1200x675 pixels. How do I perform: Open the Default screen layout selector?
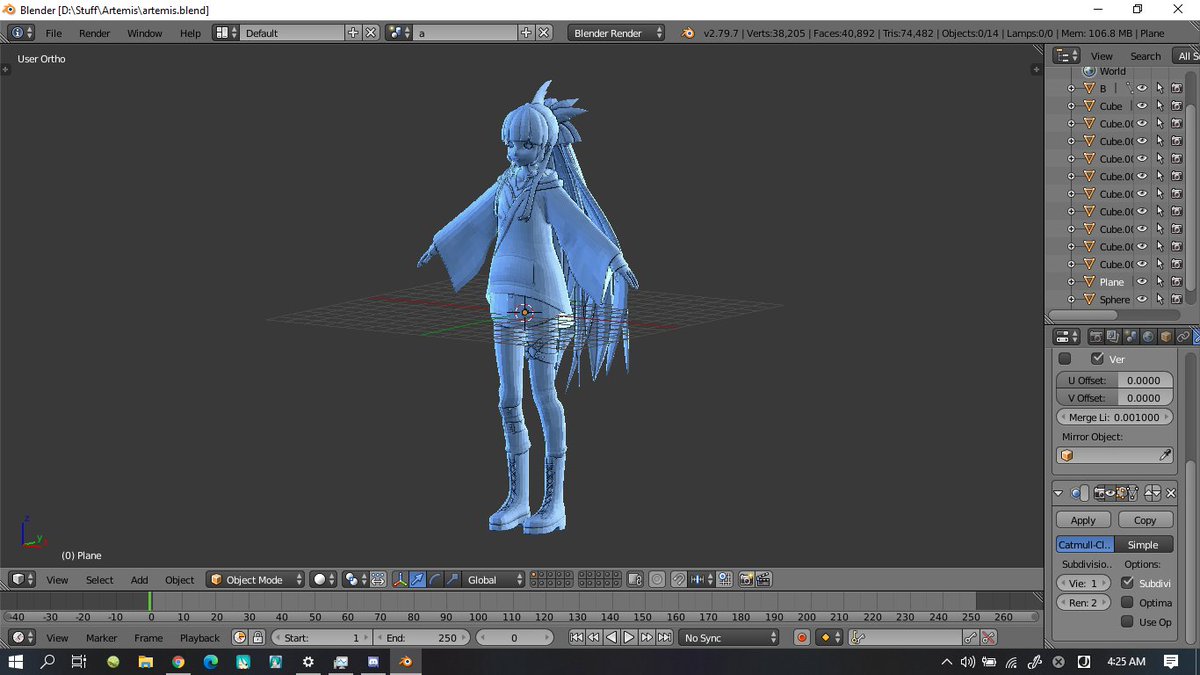coord(226,33)
